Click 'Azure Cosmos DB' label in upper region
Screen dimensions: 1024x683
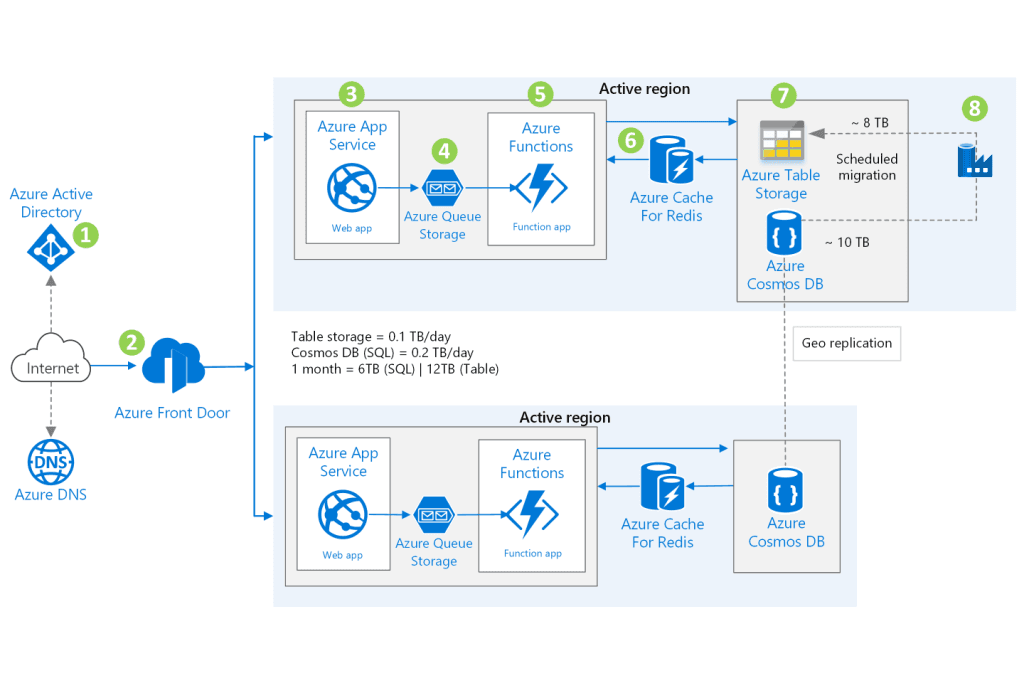coord(785,275)
